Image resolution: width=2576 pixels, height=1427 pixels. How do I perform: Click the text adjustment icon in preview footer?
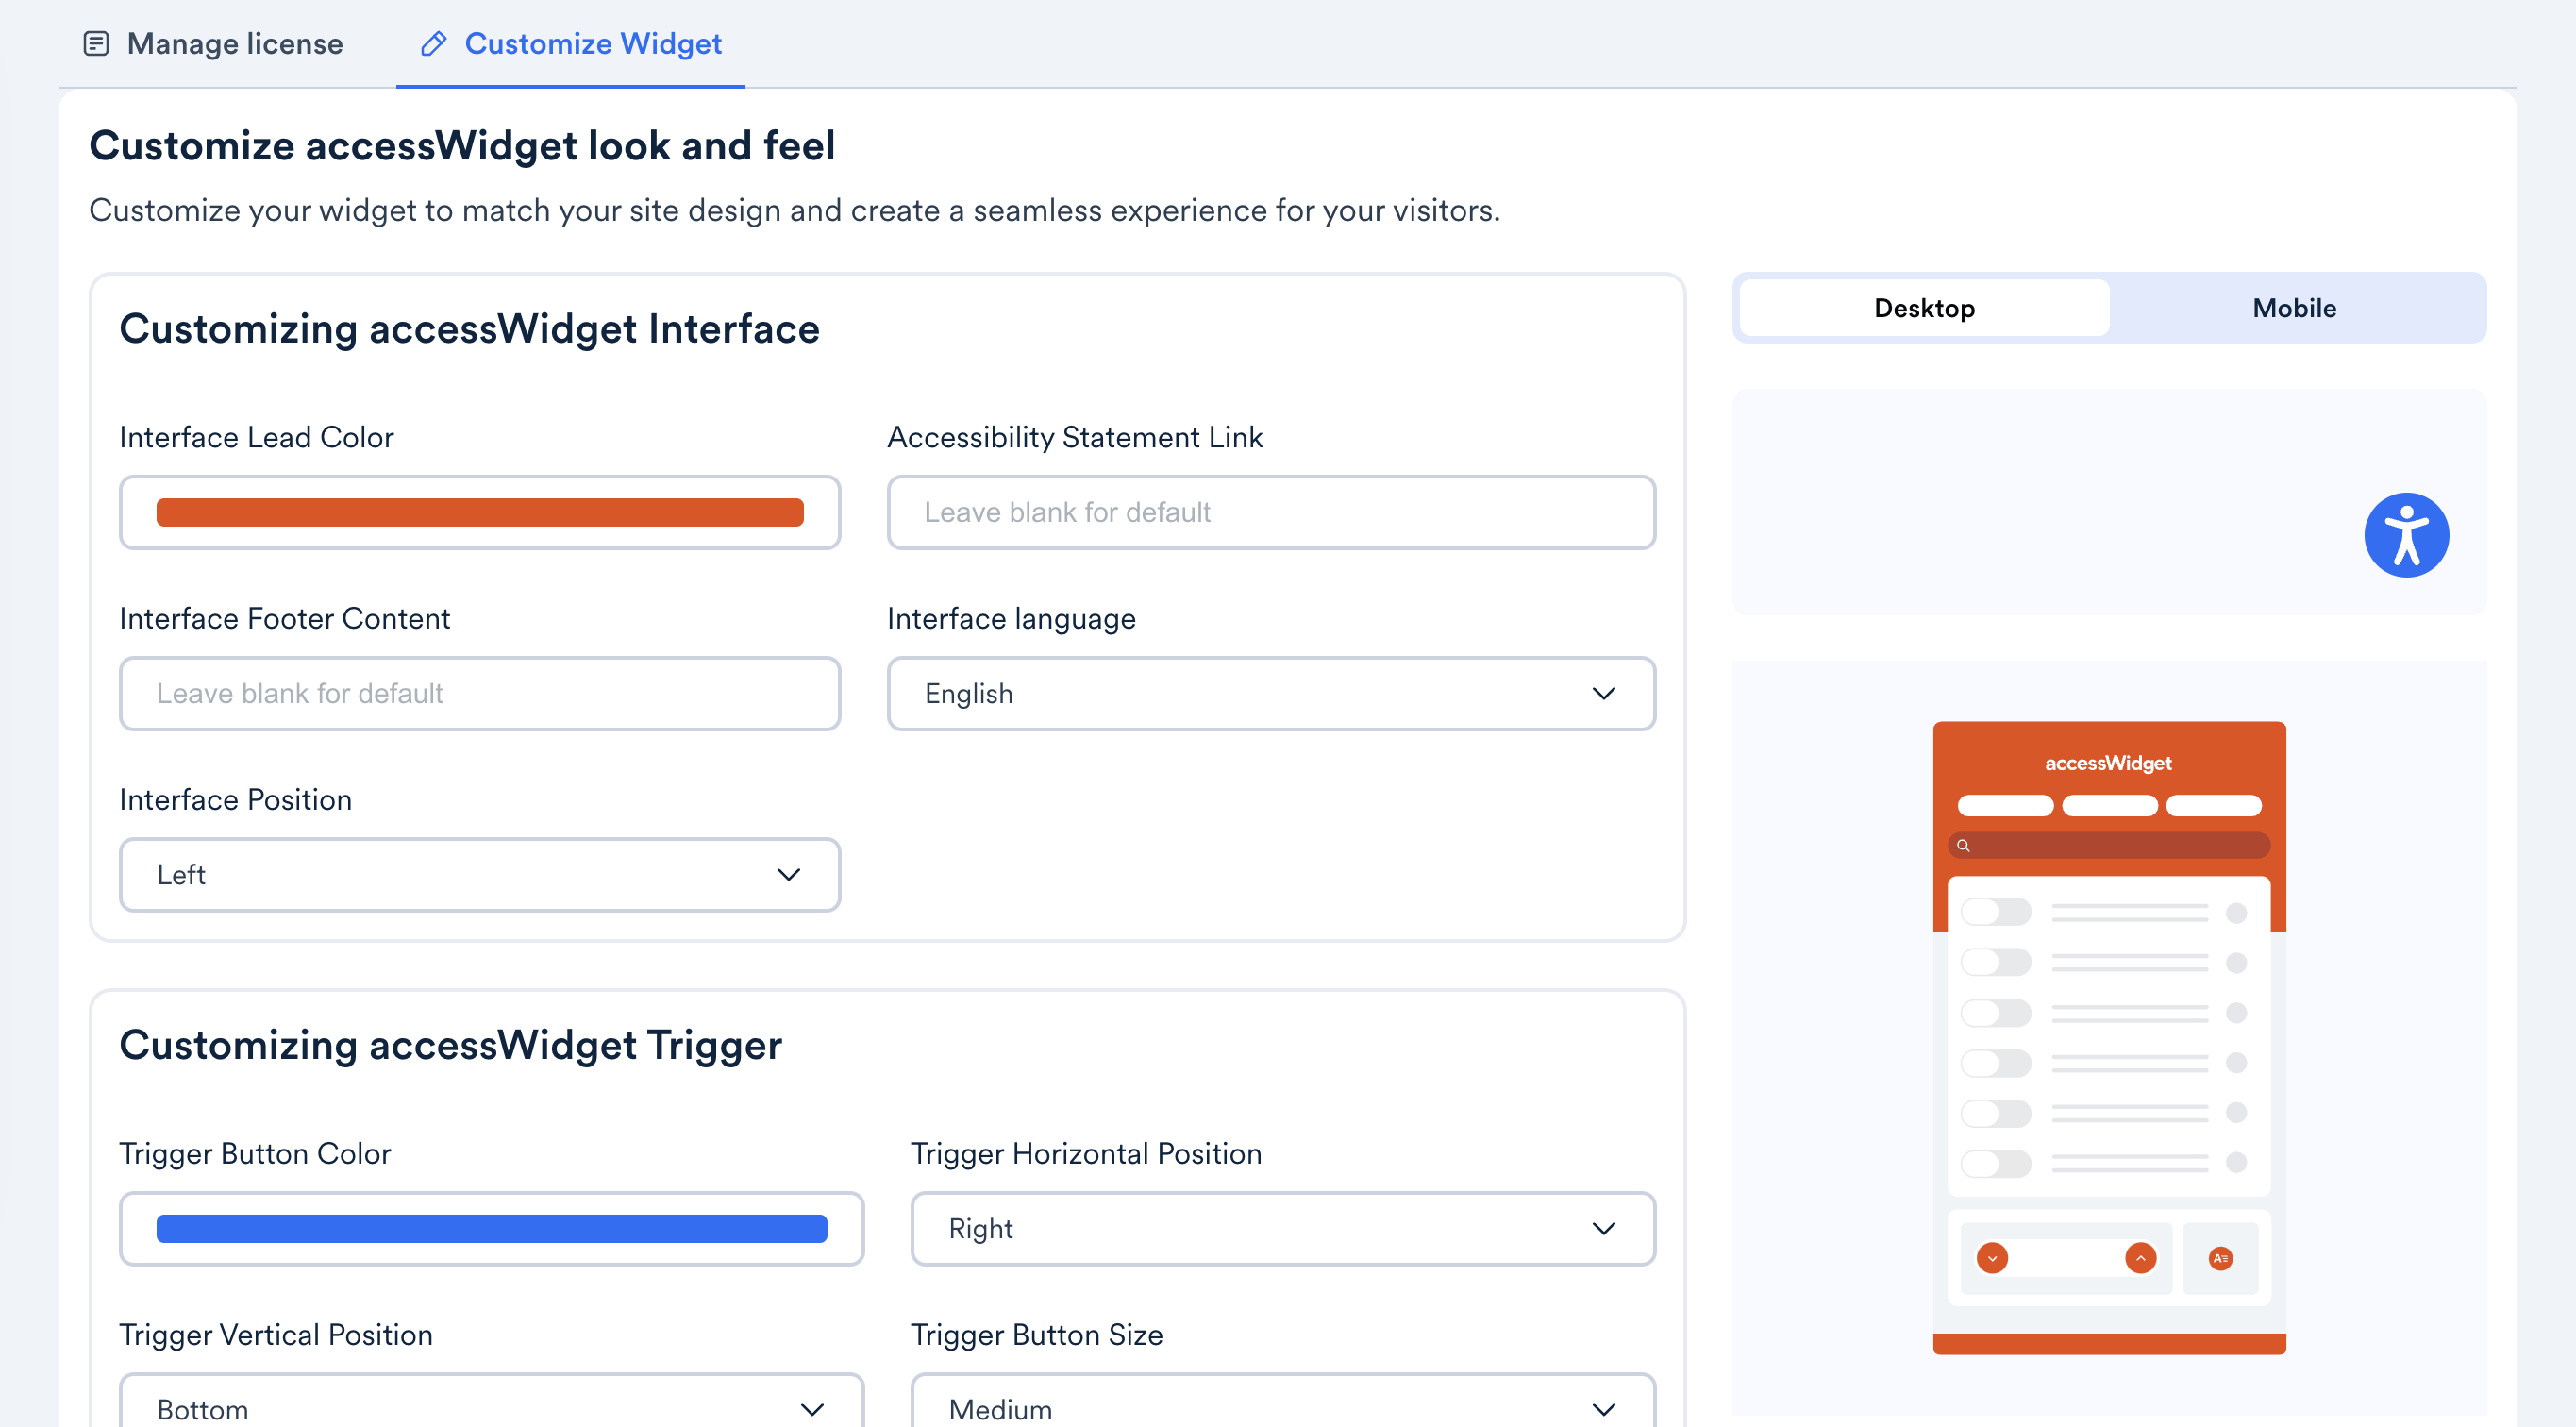point(2221,1258)
